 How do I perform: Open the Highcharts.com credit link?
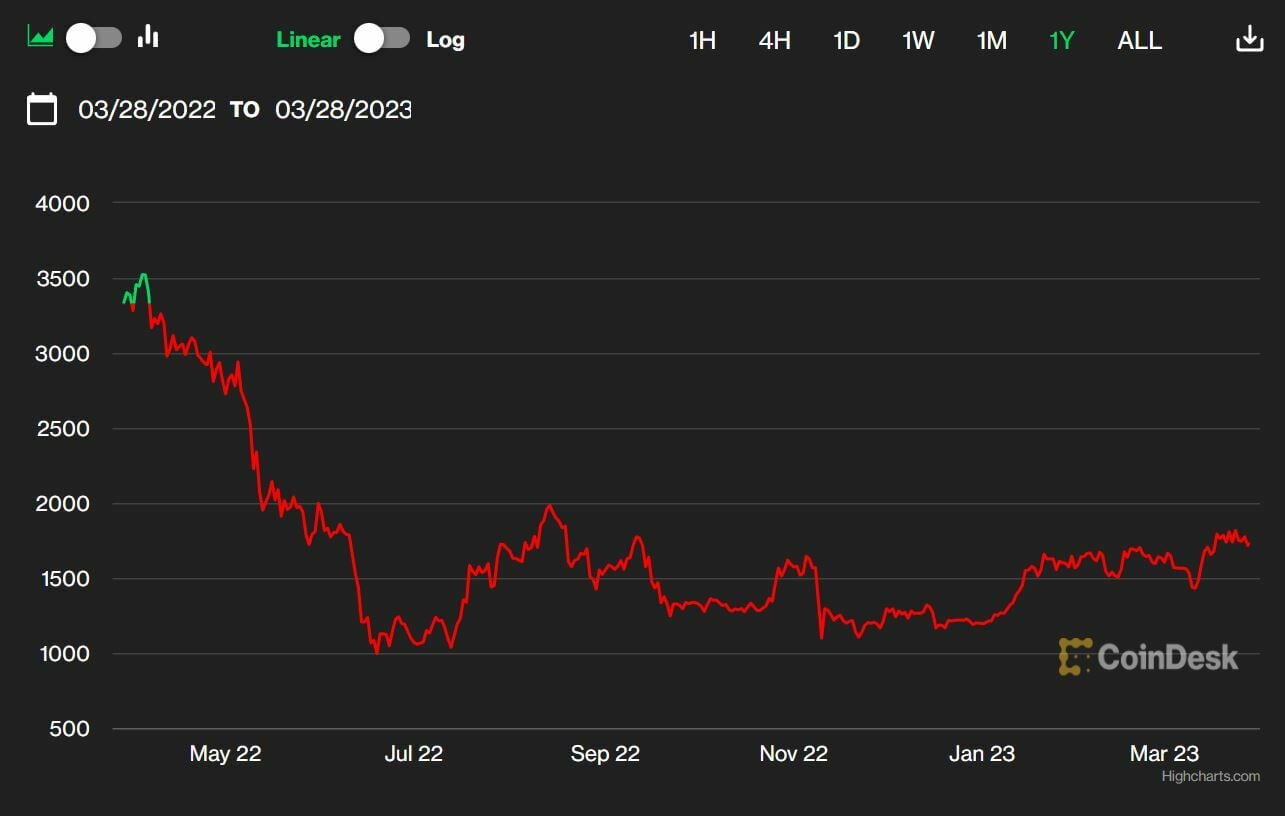[x=1210, y=776]
